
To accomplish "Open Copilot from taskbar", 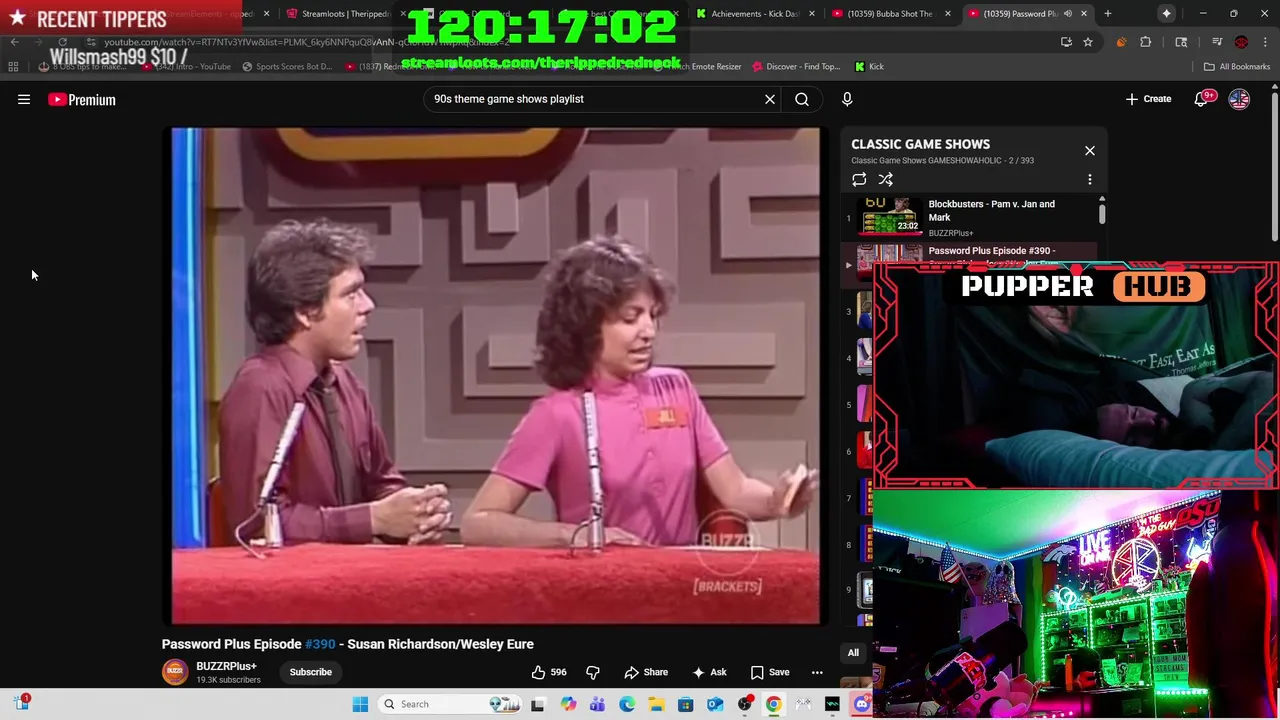I will pos(568,704).
